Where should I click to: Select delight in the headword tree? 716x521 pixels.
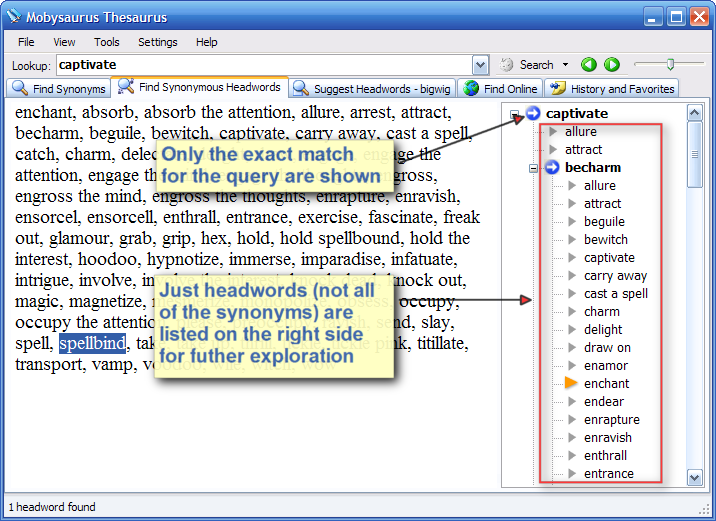pos(603,329)
